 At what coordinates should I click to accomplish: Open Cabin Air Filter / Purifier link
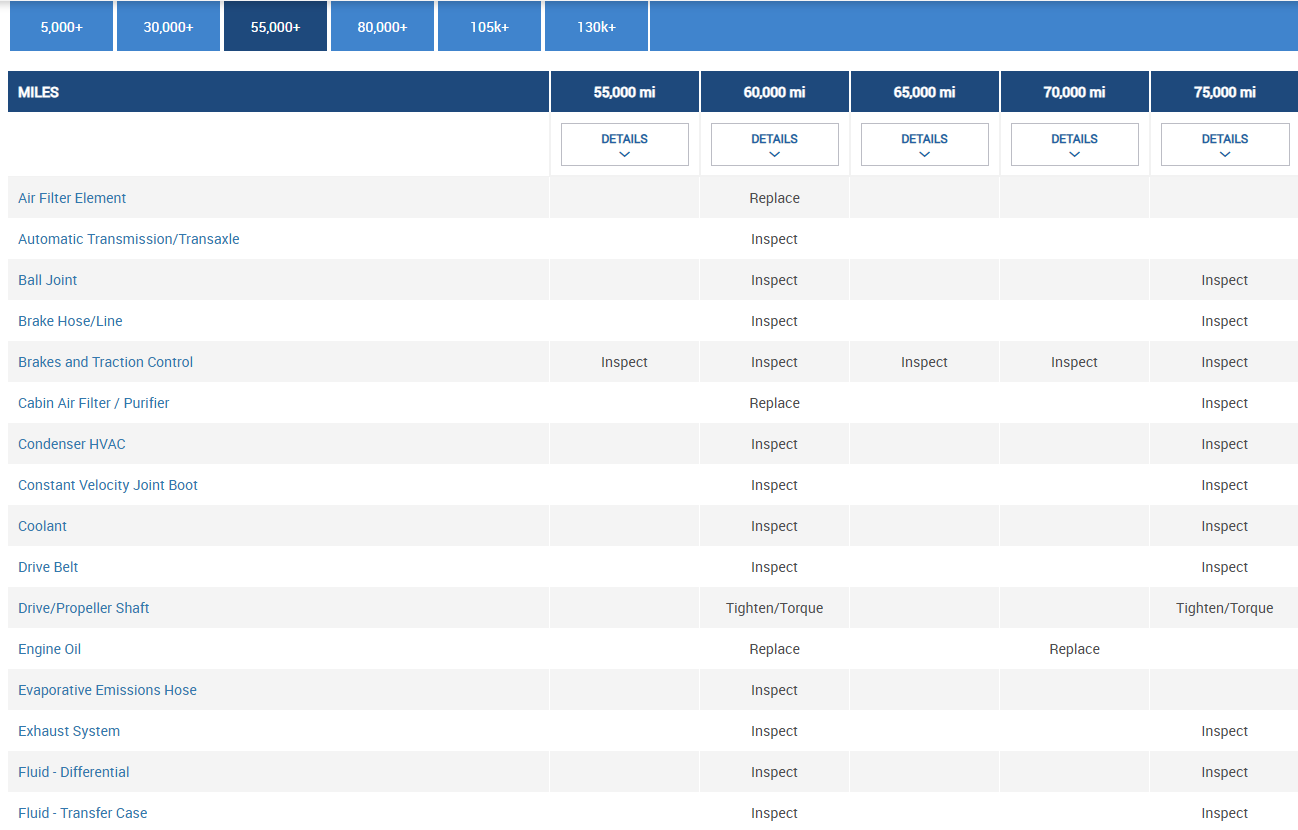point(94,403)
